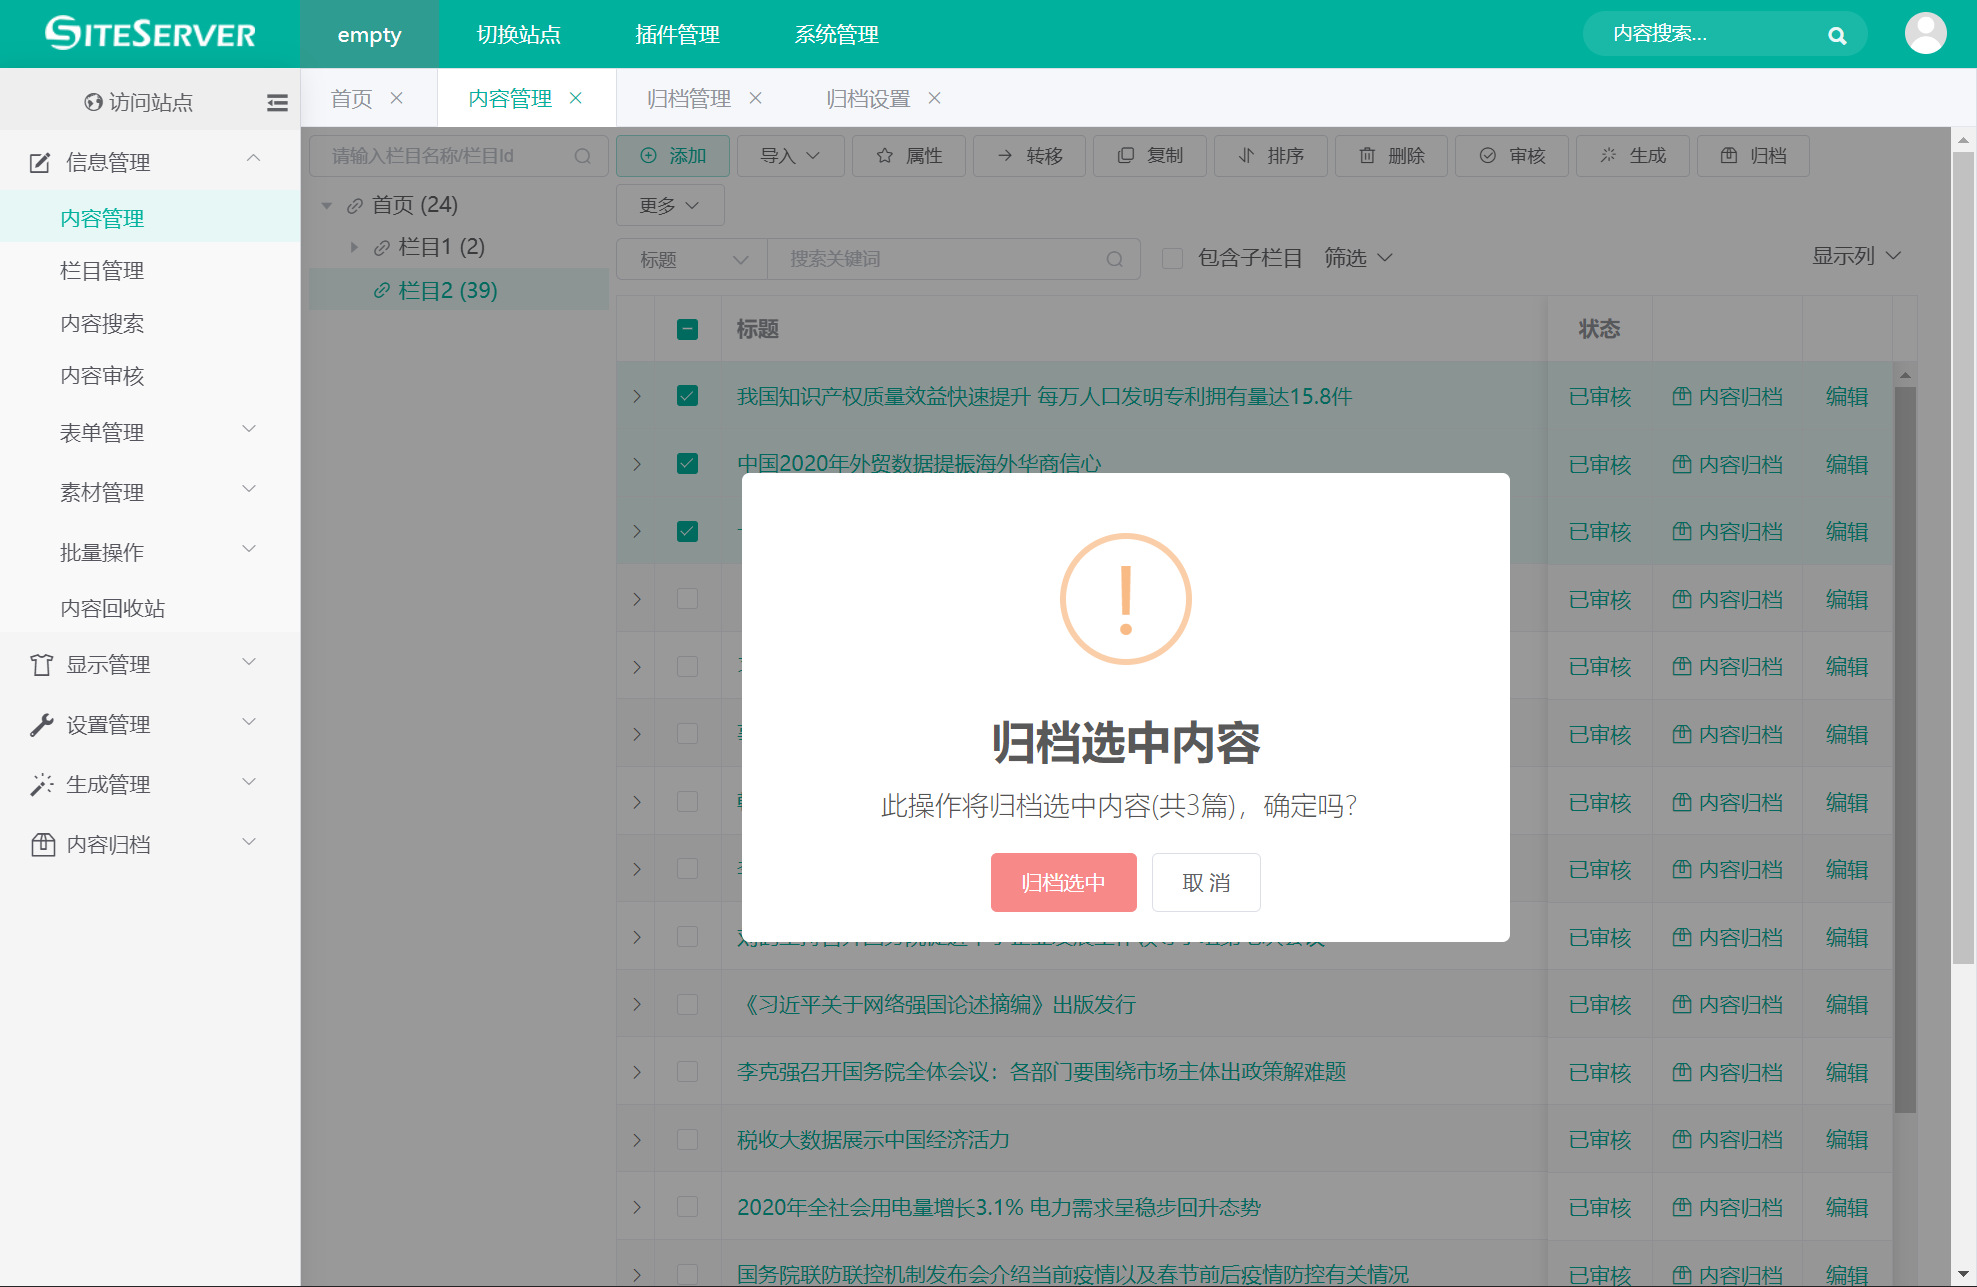Open the 更多 dropdown

click(669, 205)
